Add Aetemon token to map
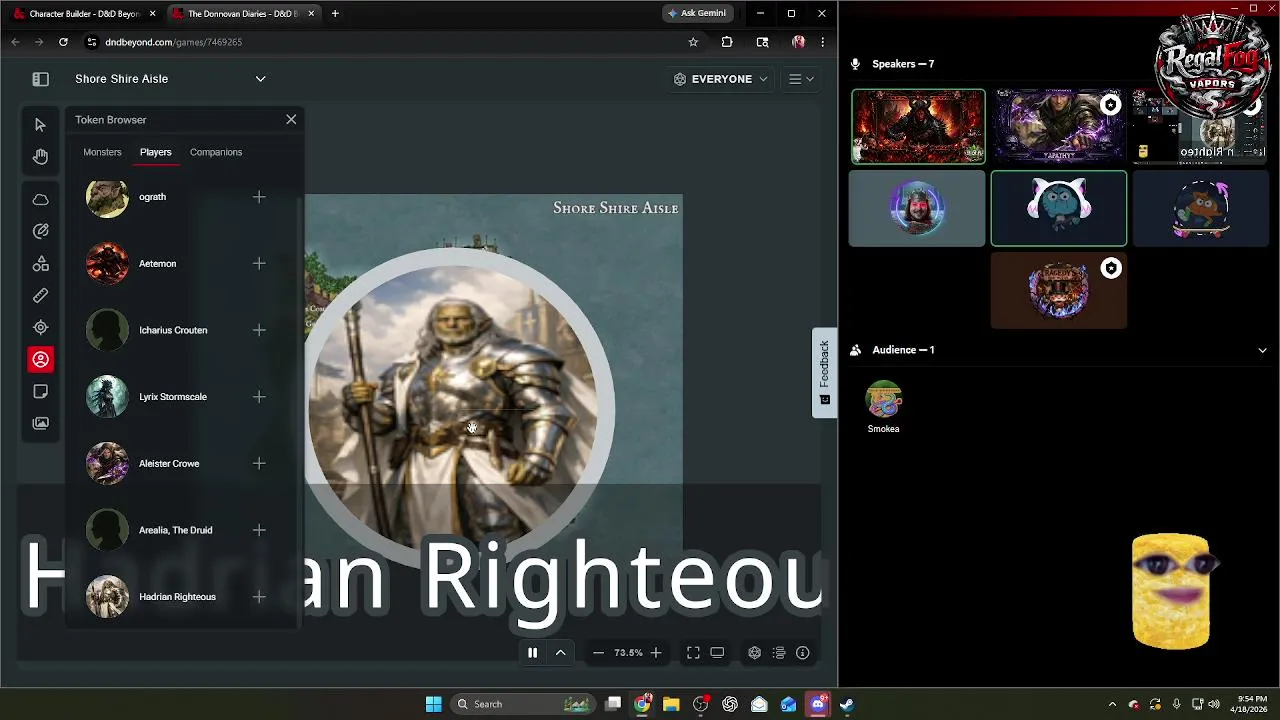The width and height of the screenshot is (1280, 720). tap(259, 263)
